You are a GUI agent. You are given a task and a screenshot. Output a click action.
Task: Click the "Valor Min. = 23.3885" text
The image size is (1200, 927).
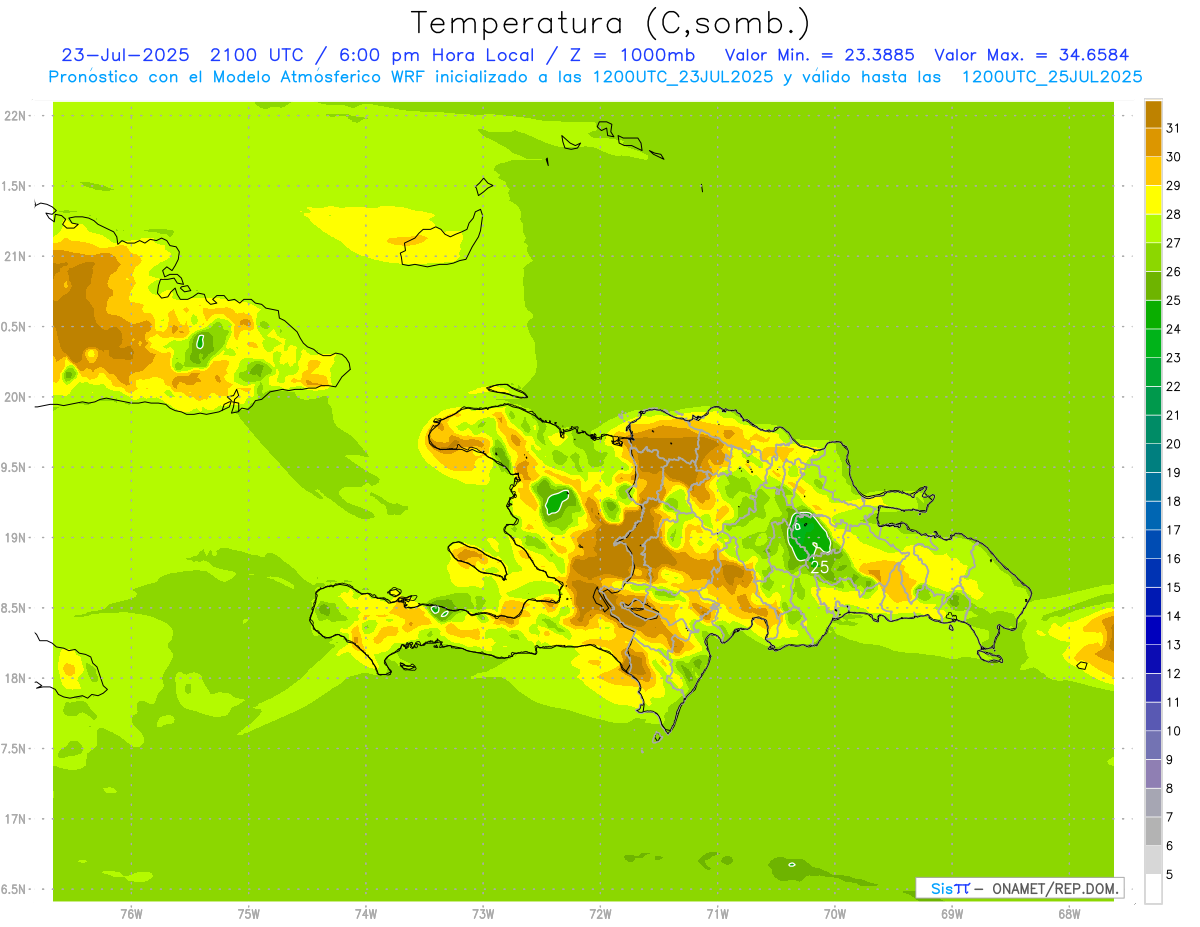click(819, 55)
